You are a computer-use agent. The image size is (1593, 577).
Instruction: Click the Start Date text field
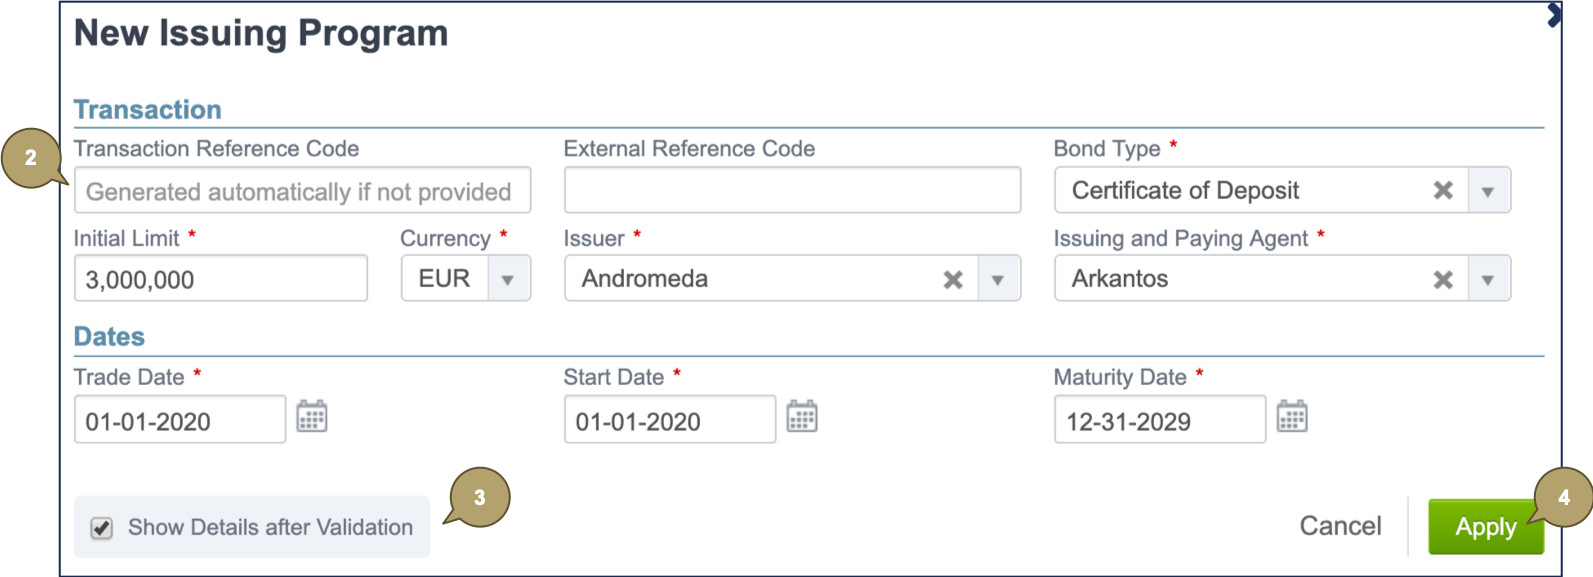coord(669,420)
